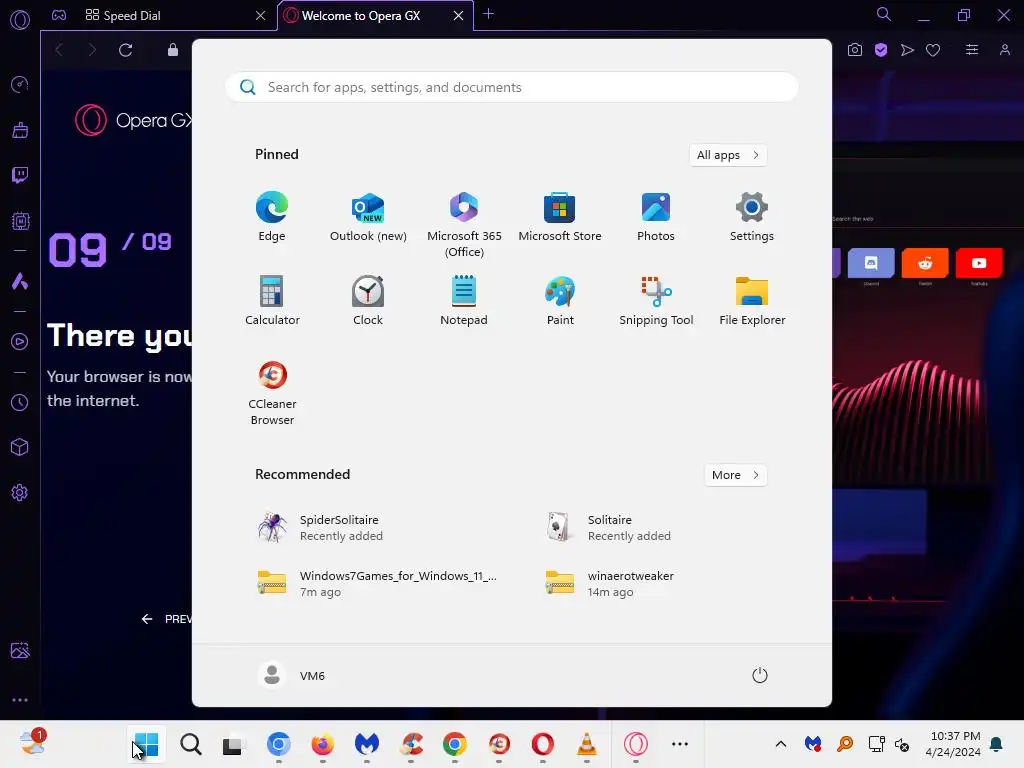
Task: Click the Start menu power button
Action: point(760,675)
